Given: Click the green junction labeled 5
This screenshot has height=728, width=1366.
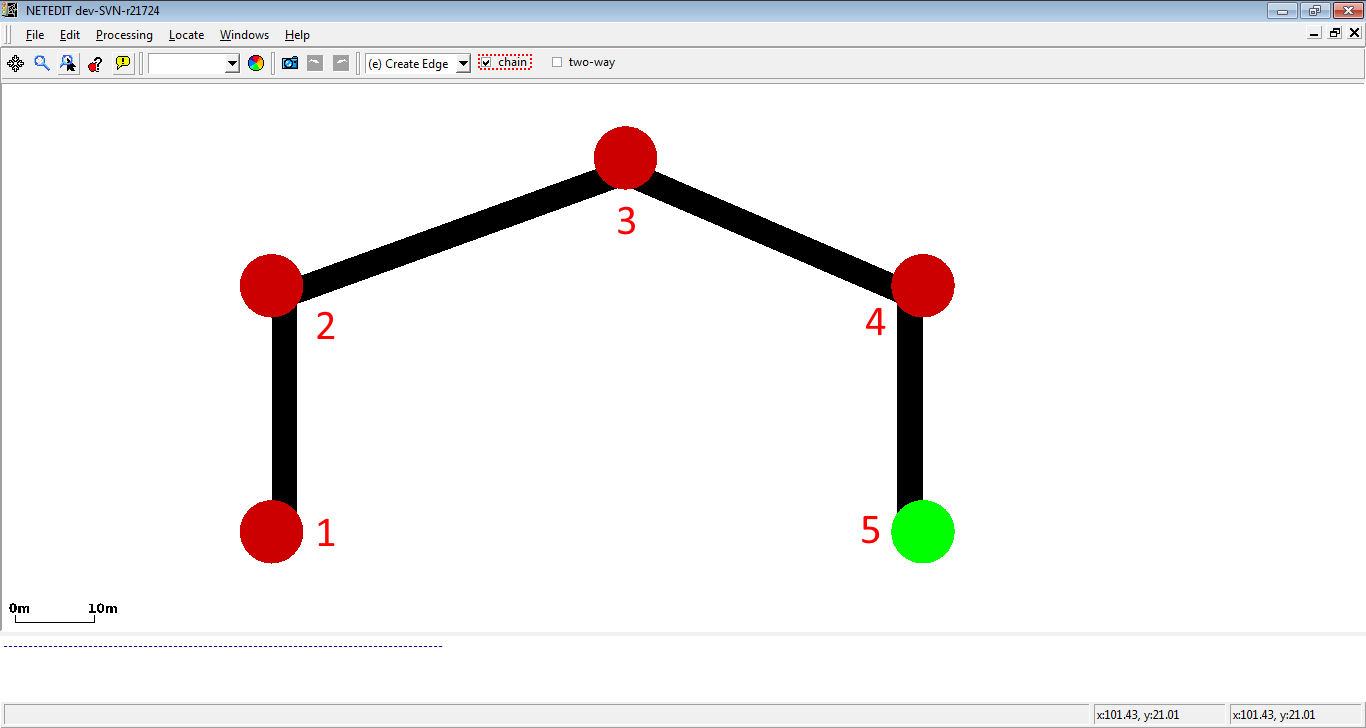Looking at the screenshot, I should [922, 532].
